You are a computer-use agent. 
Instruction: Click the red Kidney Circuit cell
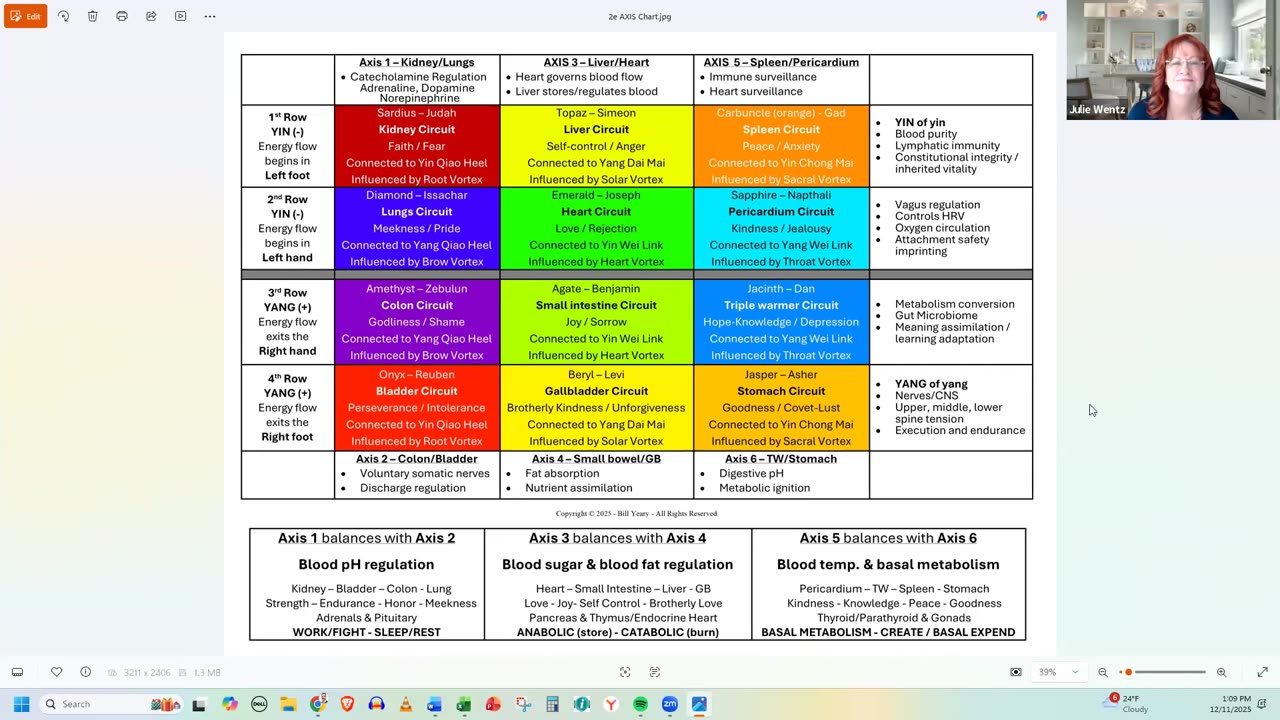(417, 146)
